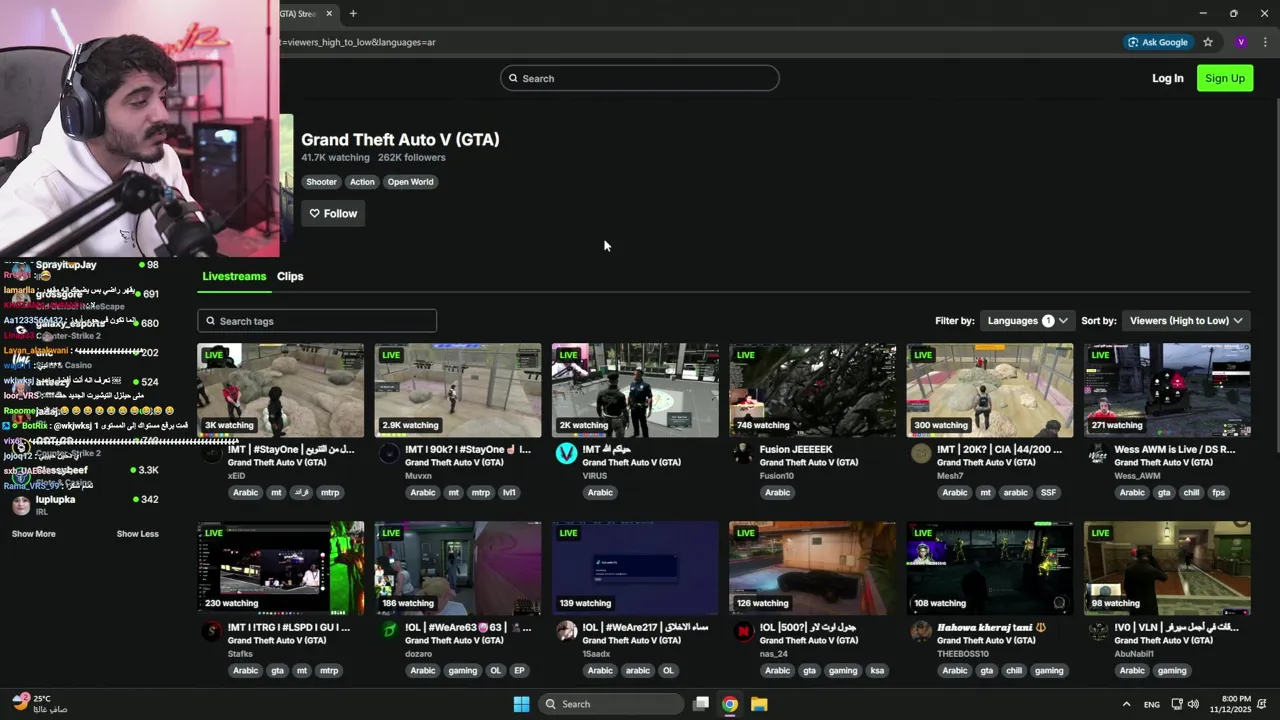The image size is (1280, 720).
Task: Click the ksa tag under nas_24
Action: [877, 671]
